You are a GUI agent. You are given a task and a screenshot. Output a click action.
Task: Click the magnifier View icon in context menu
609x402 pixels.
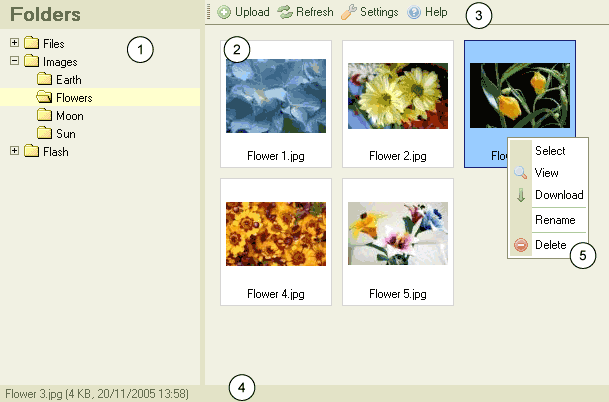pos(520,173)
